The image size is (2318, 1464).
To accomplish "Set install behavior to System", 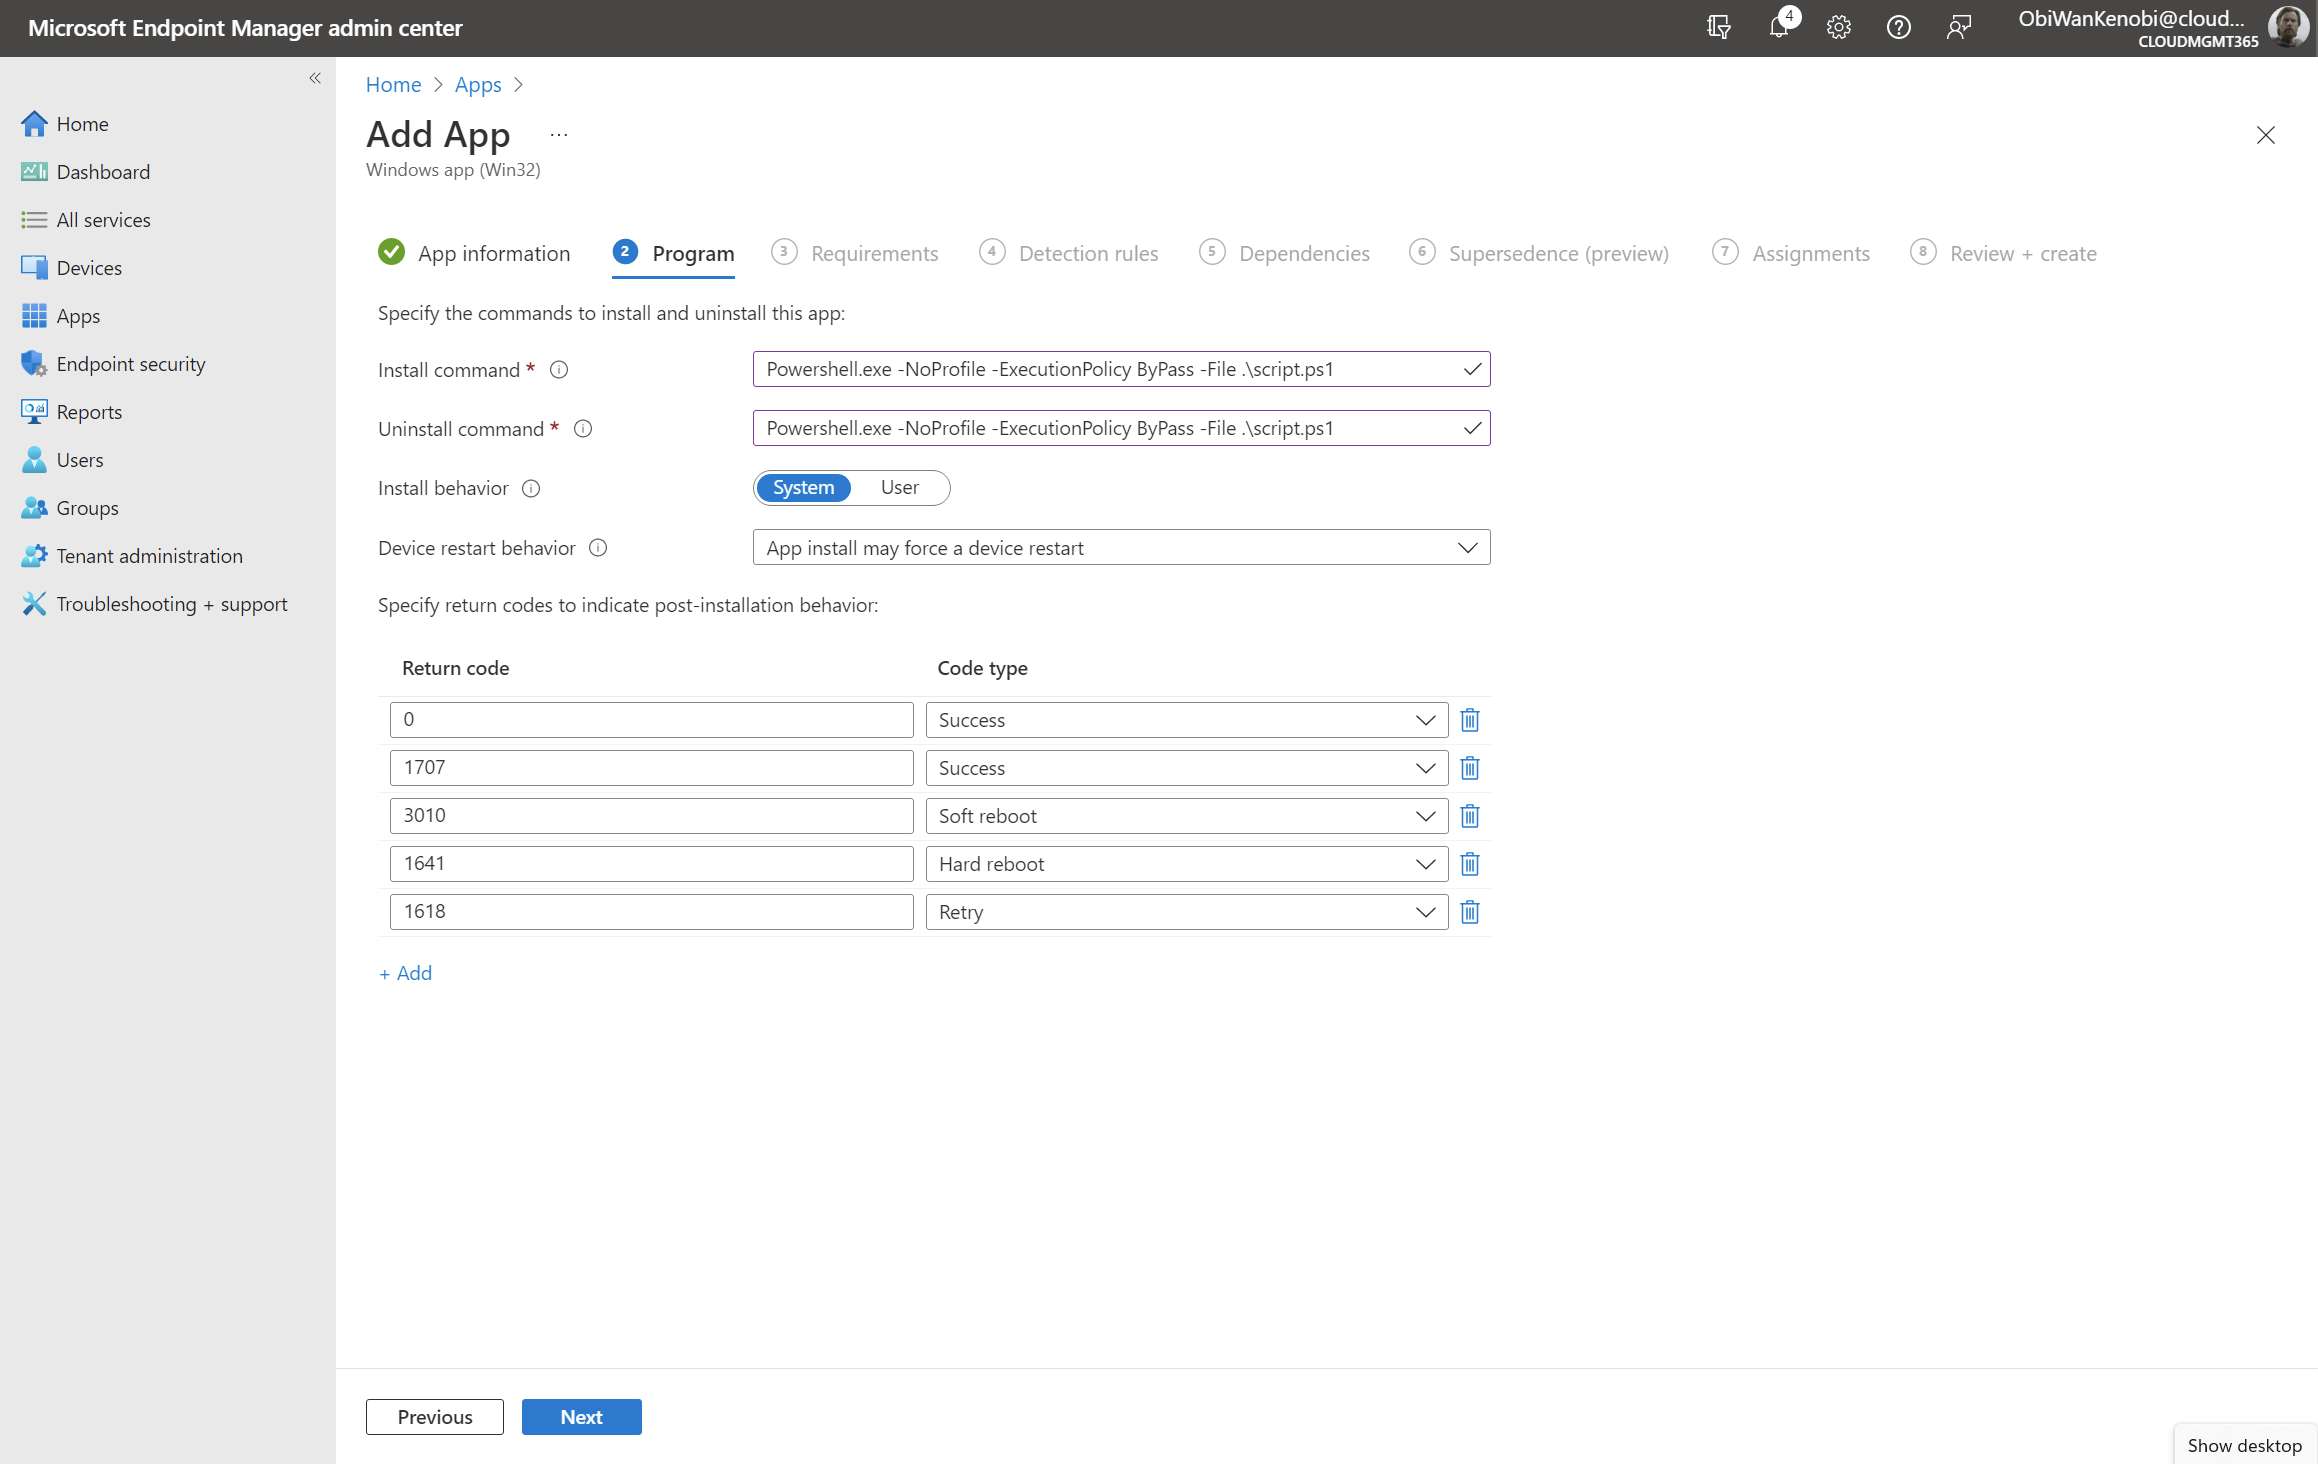I will [803, 488].
